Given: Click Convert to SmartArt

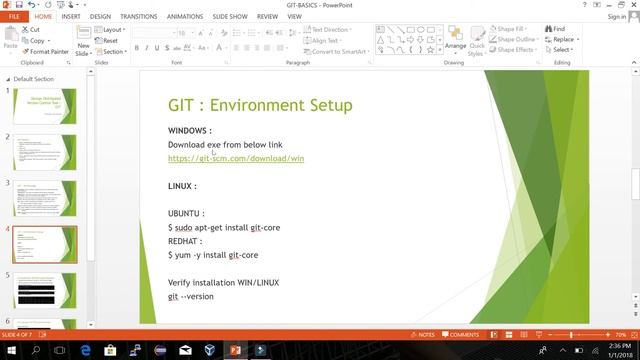Looking at the screenshot, I should pos(337,51).
